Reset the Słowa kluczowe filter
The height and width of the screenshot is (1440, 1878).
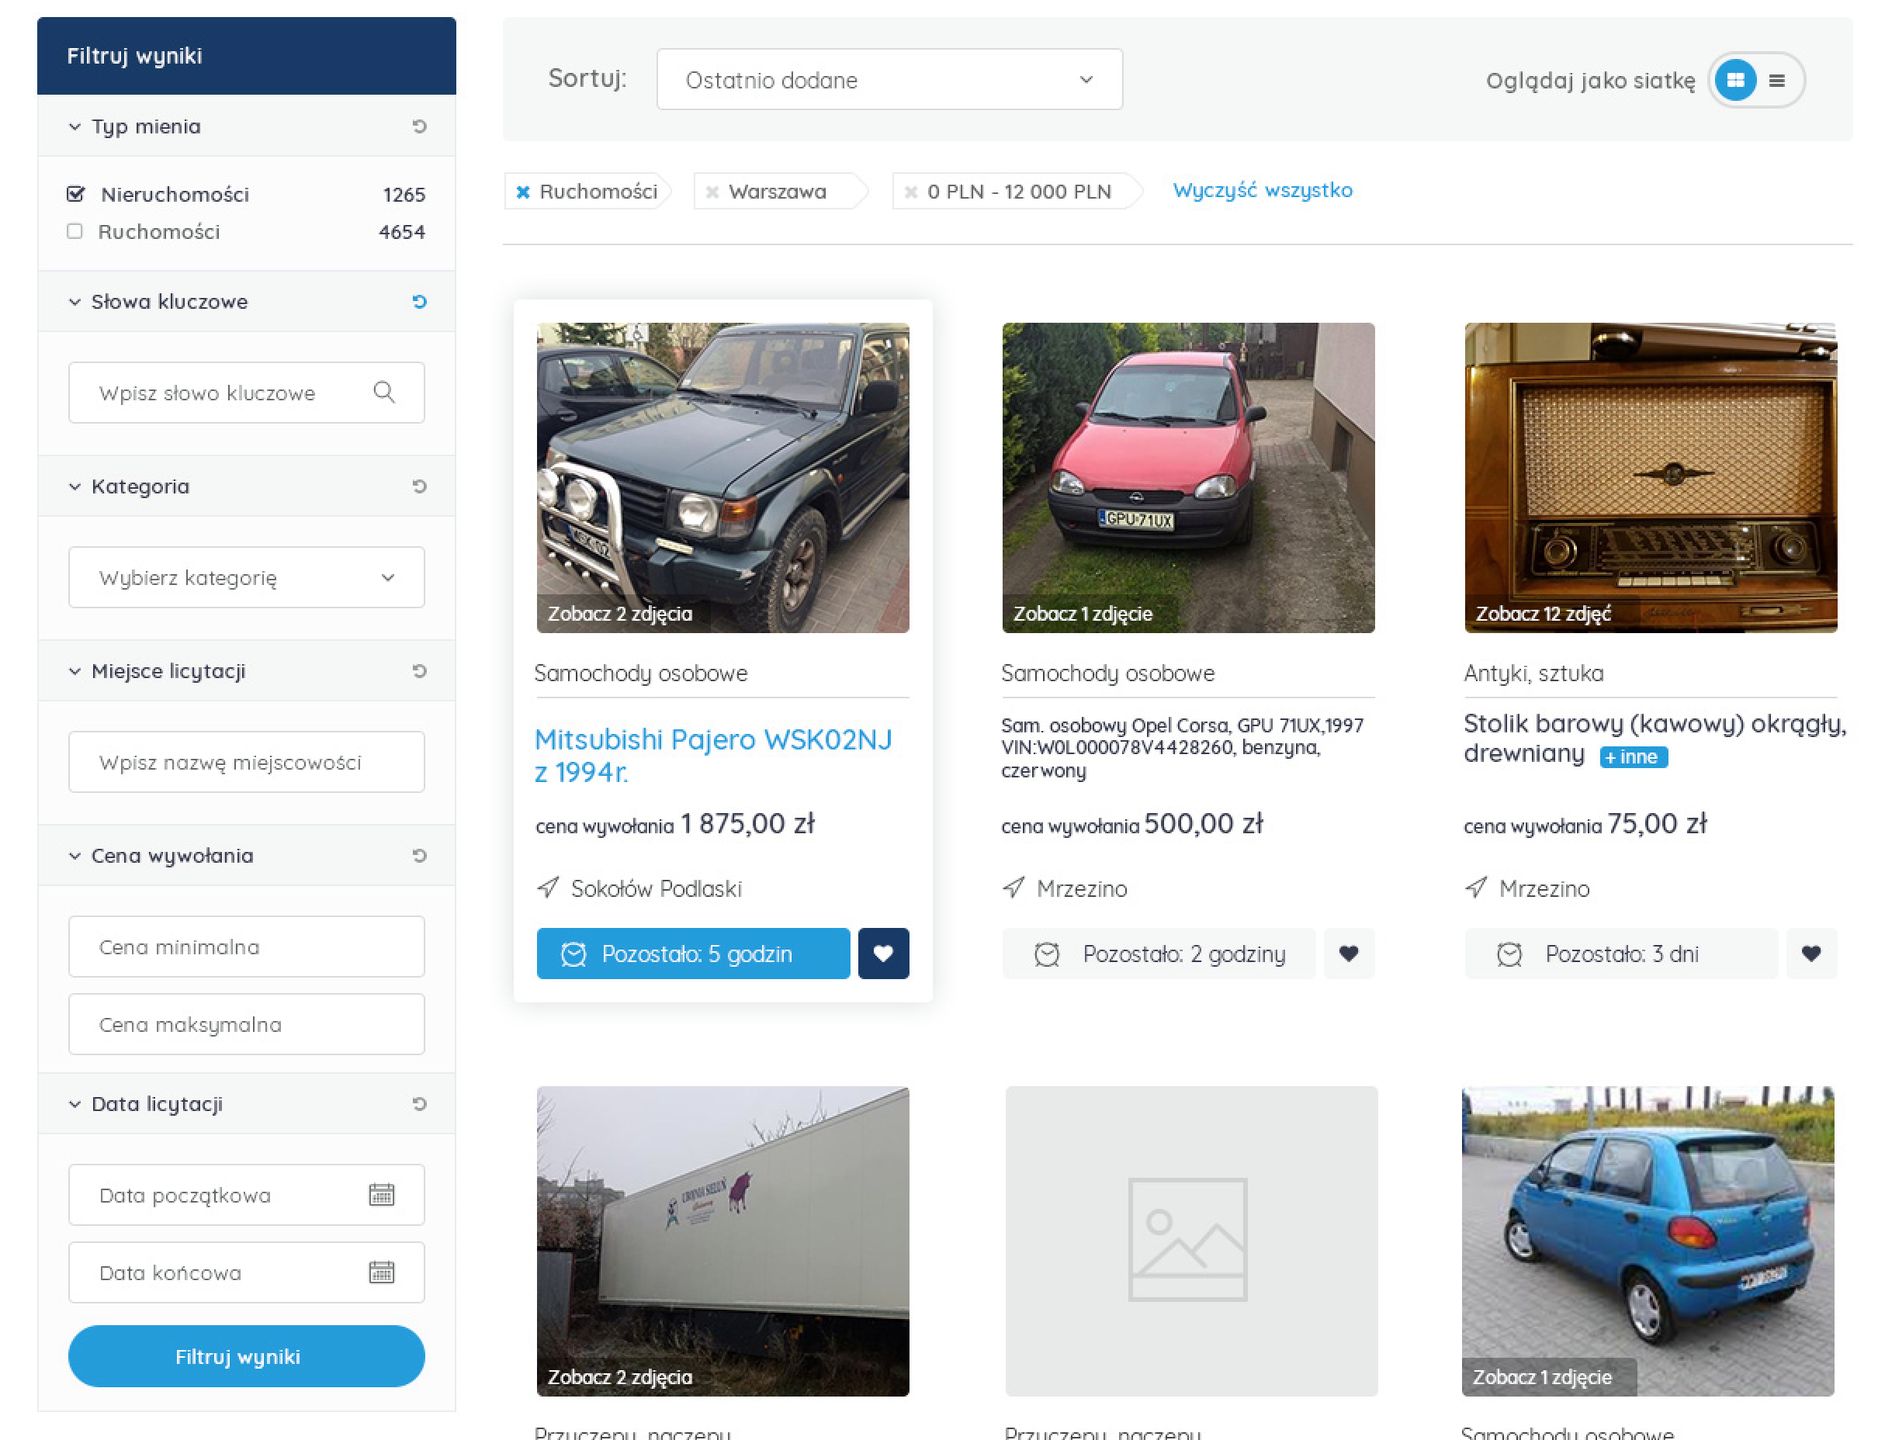point(419,301)
